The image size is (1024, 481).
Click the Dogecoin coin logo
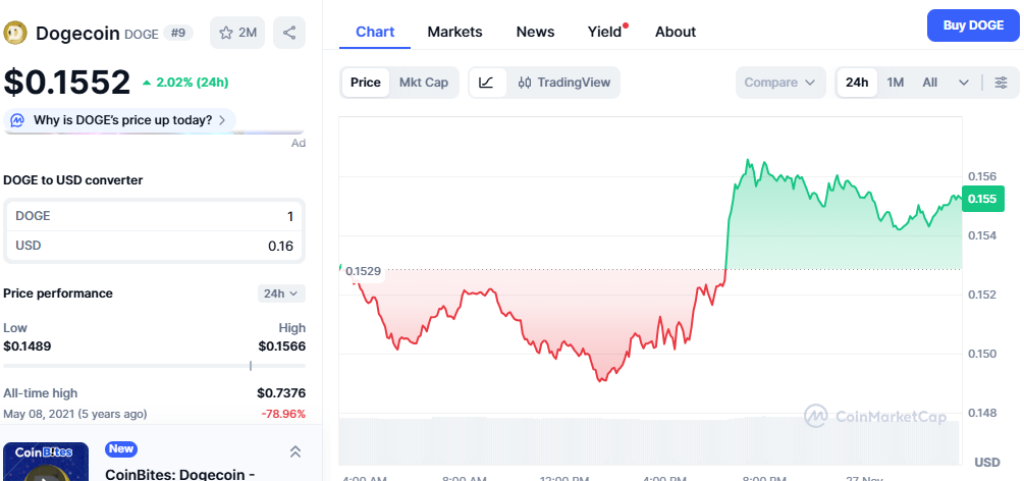point(15,32)
